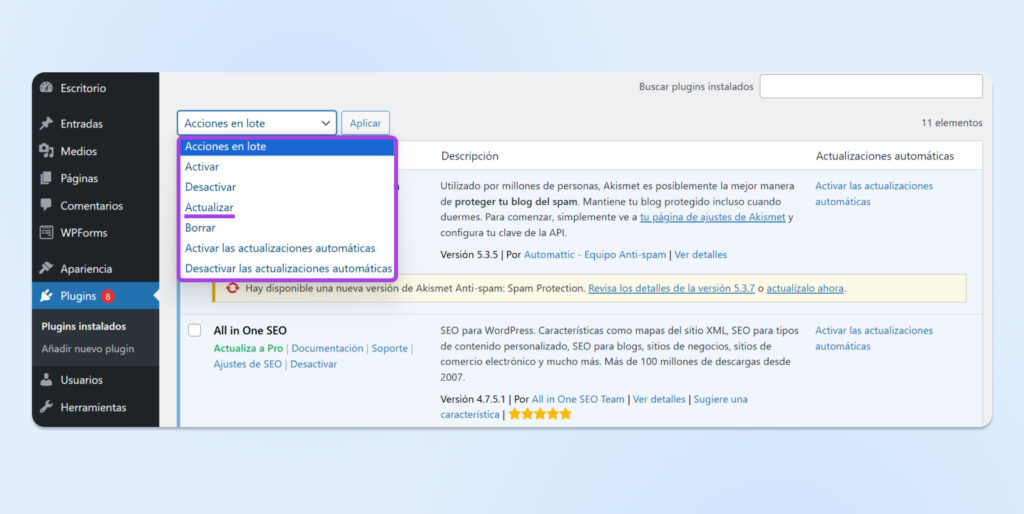Click the All in One SEO plugin title
This screenshot has width=1024, height=514.
coord(250,330)
